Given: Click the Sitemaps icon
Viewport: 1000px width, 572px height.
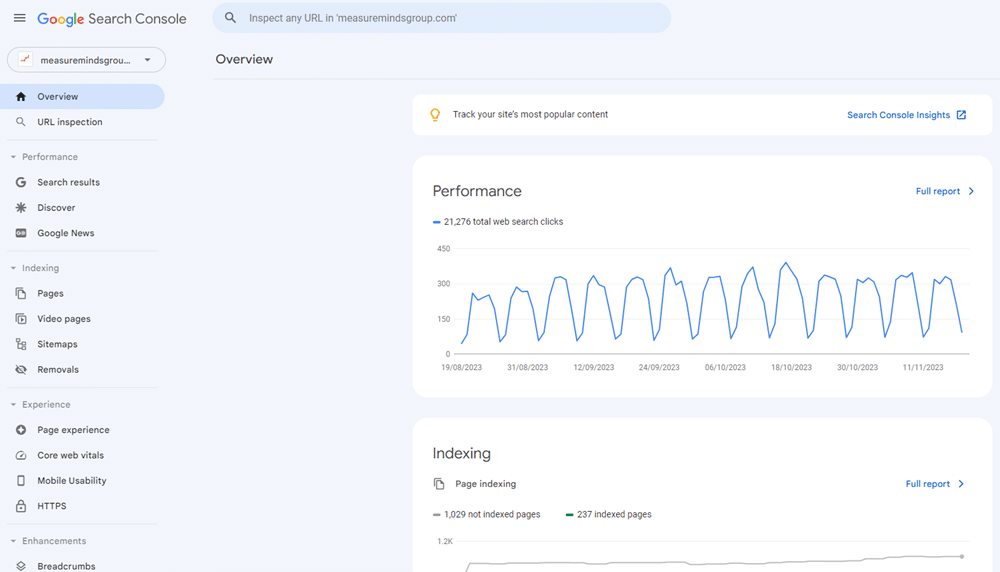Looking at the screenshot, I should tap(21, 344).
